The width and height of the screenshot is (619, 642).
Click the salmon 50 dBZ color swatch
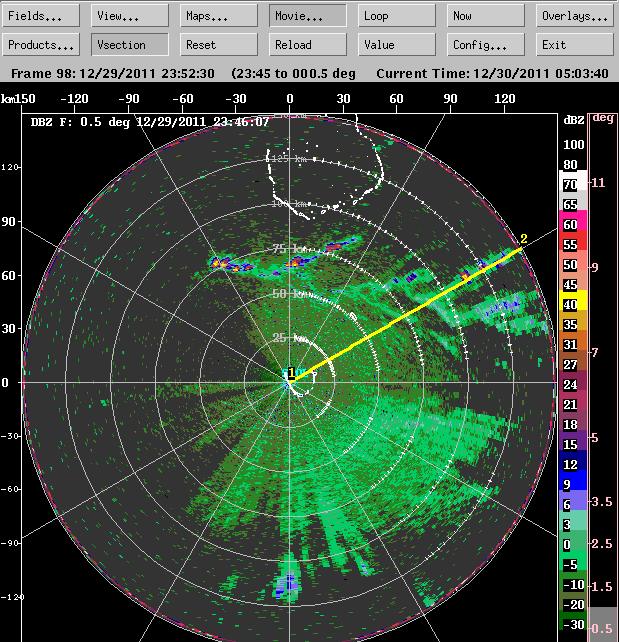coord(573,260)
